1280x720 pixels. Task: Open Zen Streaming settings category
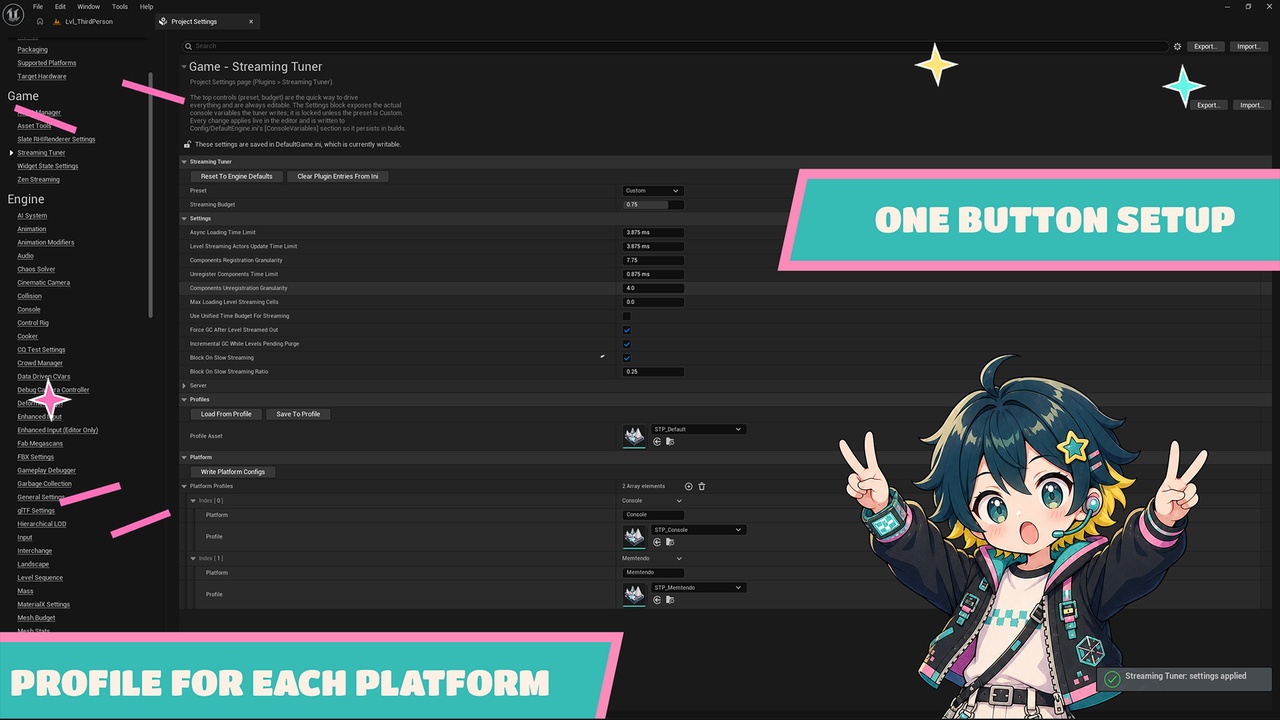coord(38,180)
